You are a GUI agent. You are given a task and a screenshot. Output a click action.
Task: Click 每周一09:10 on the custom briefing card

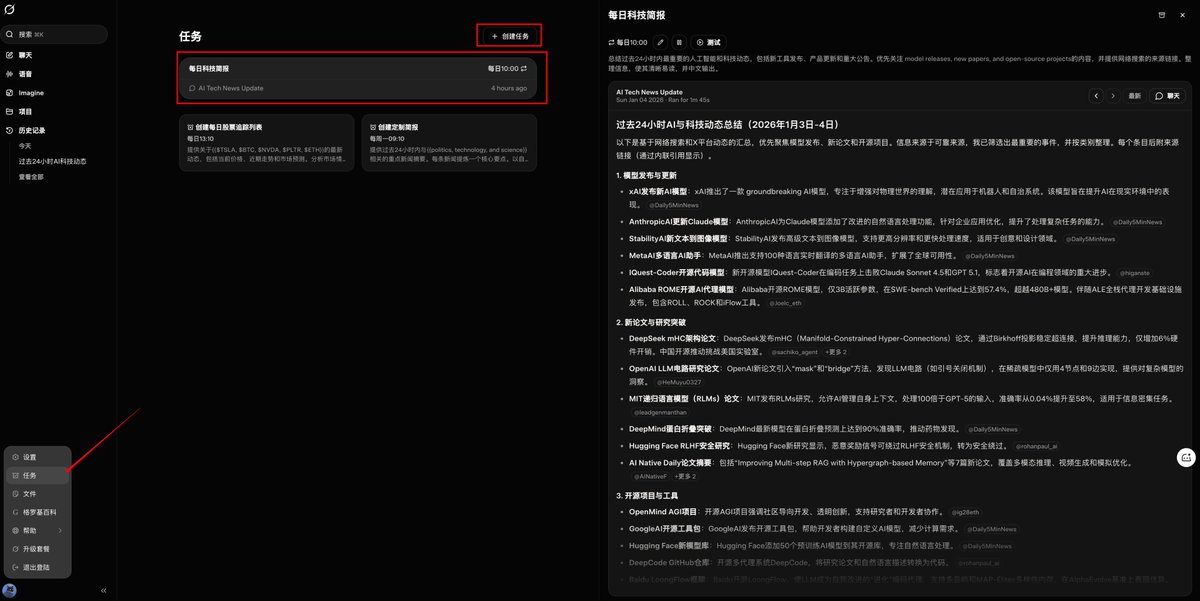388,138
